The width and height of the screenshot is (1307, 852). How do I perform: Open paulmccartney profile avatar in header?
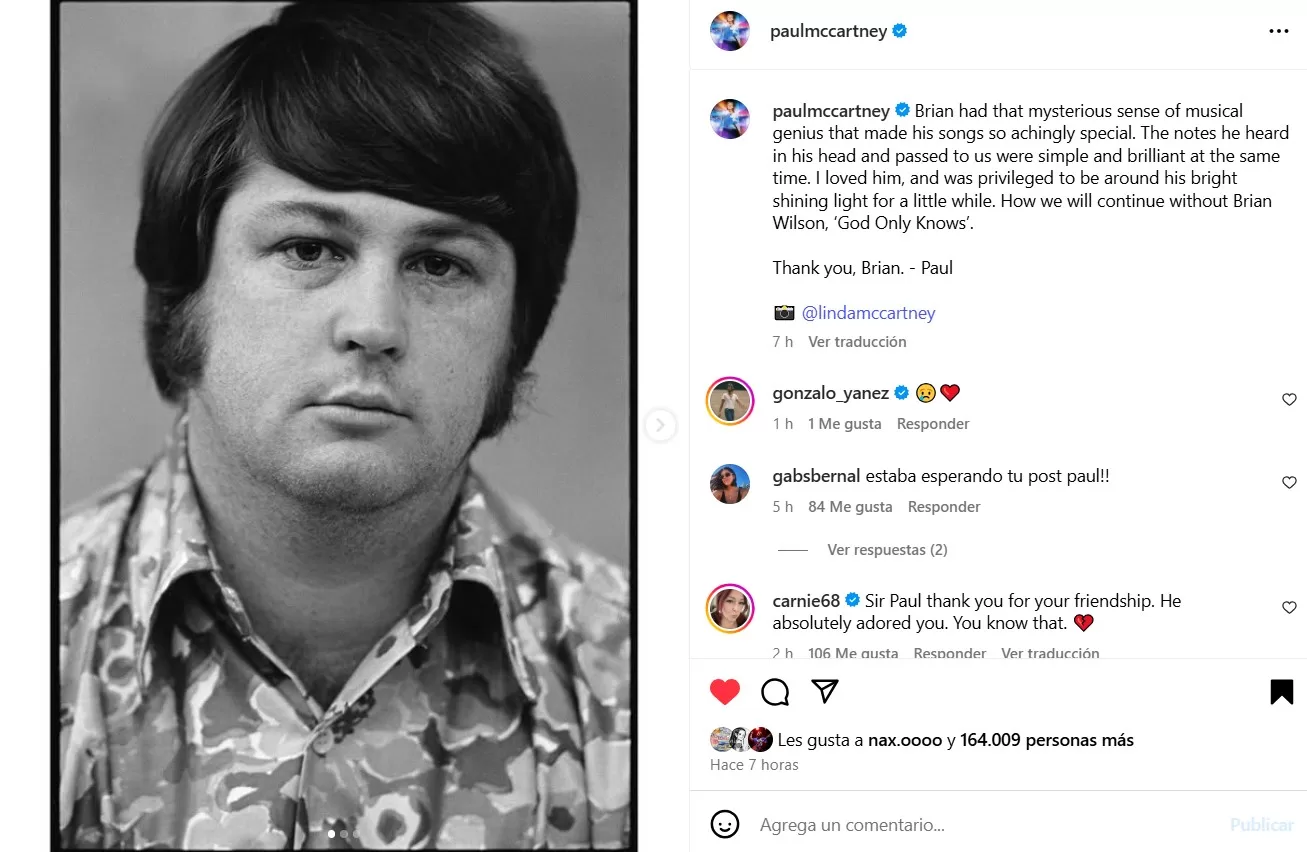click(730, 31)
